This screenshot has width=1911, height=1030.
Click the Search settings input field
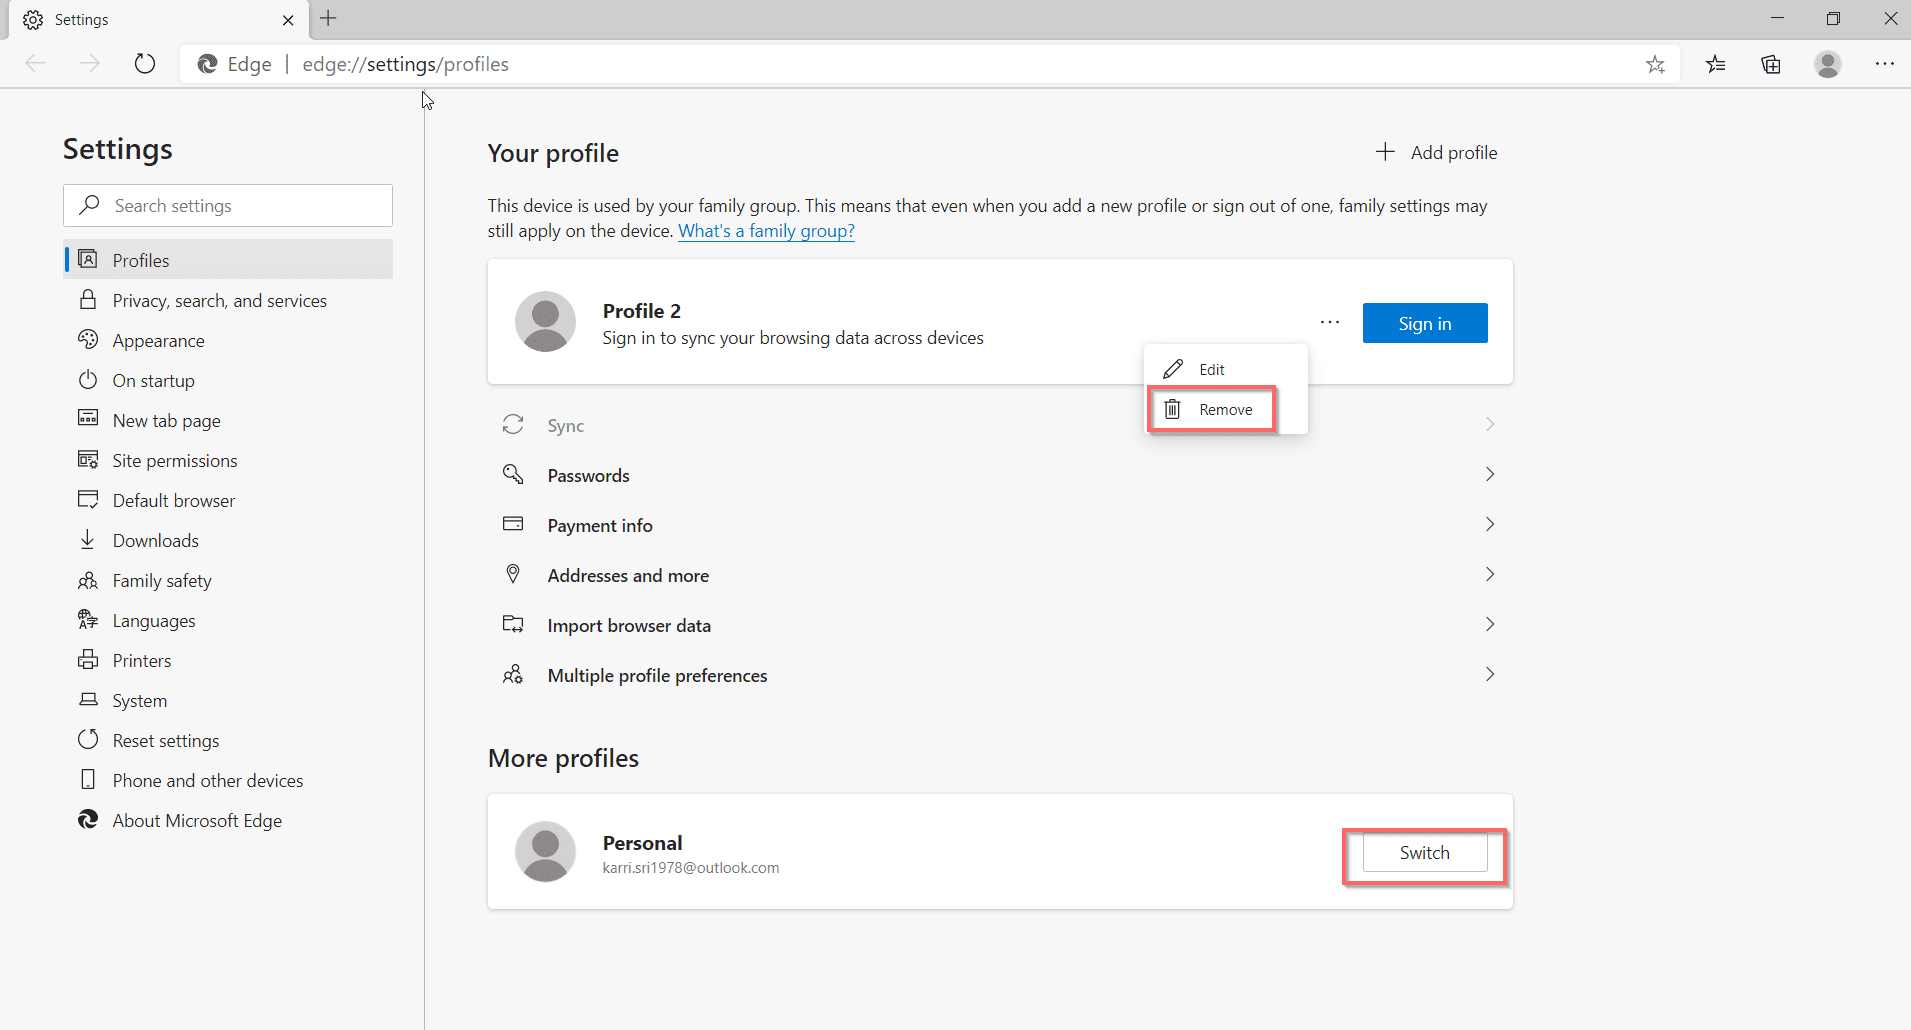[x=227, y=205]
